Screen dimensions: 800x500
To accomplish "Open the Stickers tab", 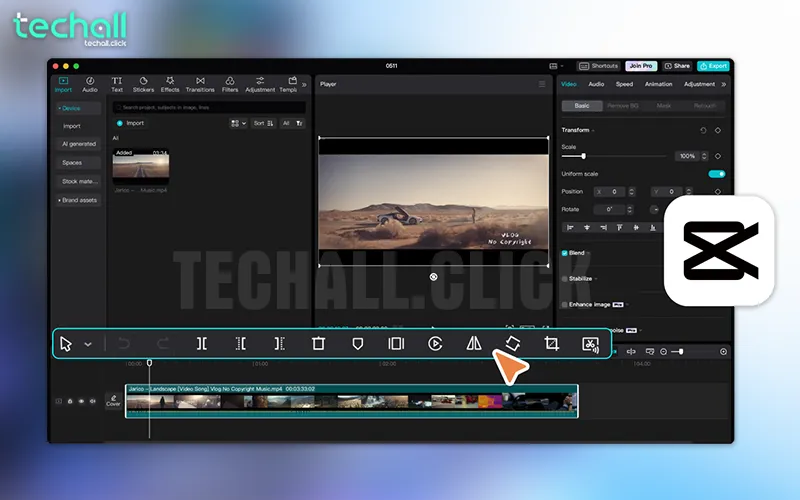I will pos(143,85).
